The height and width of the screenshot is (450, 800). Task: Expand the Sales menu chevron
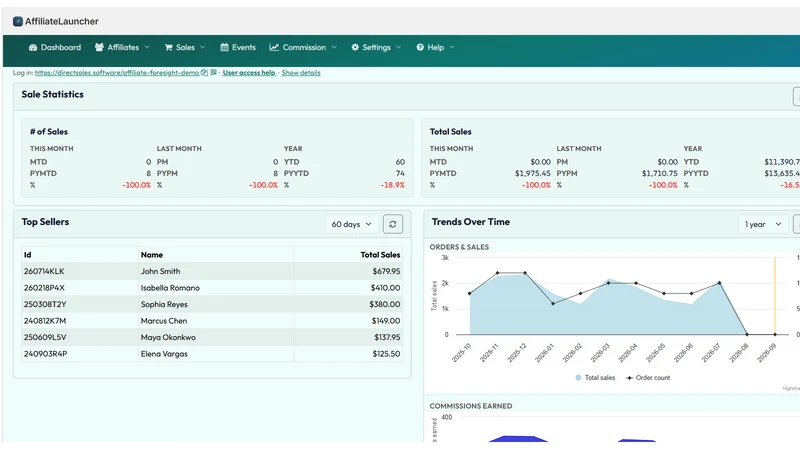(203, 47)
